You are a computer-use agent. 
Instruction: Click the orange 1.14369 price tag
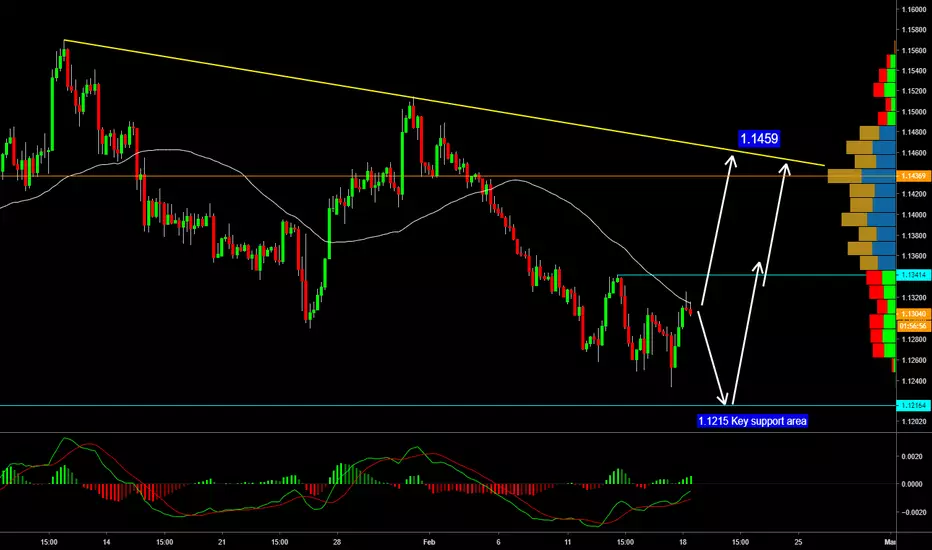(914, 176)
